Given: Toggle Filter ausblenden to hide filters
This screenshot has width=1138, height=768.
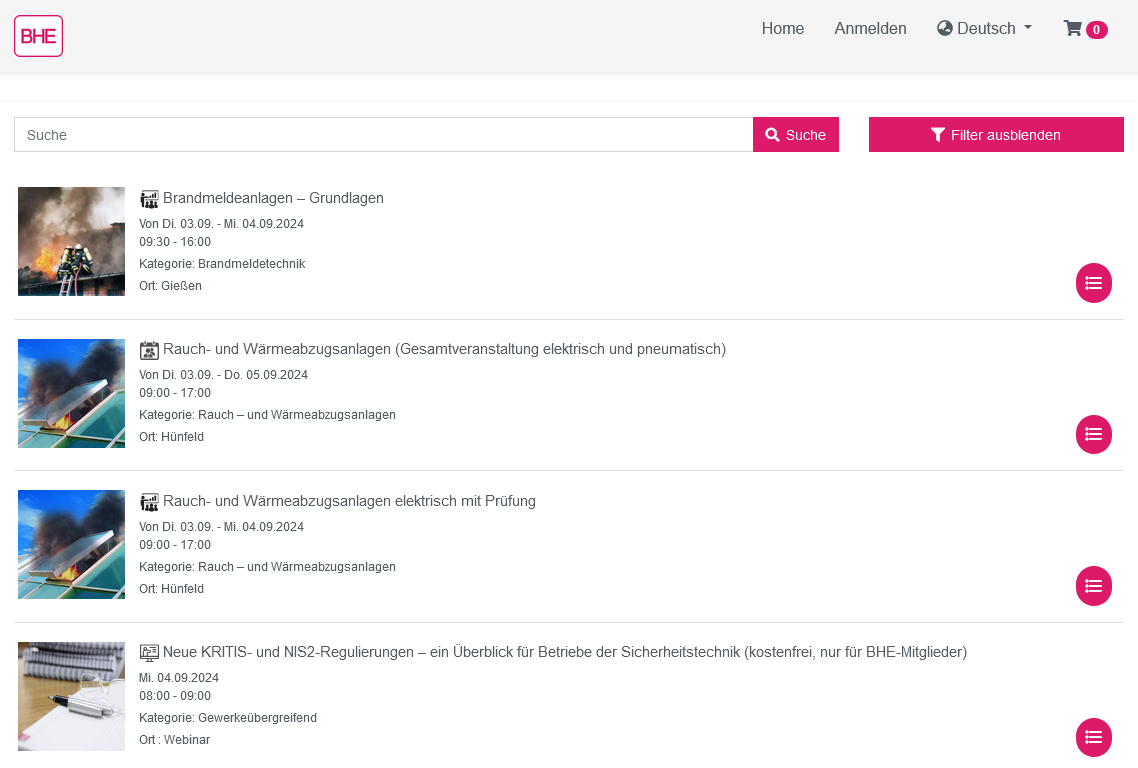Looking at the screenshot, I should point(996,134).
